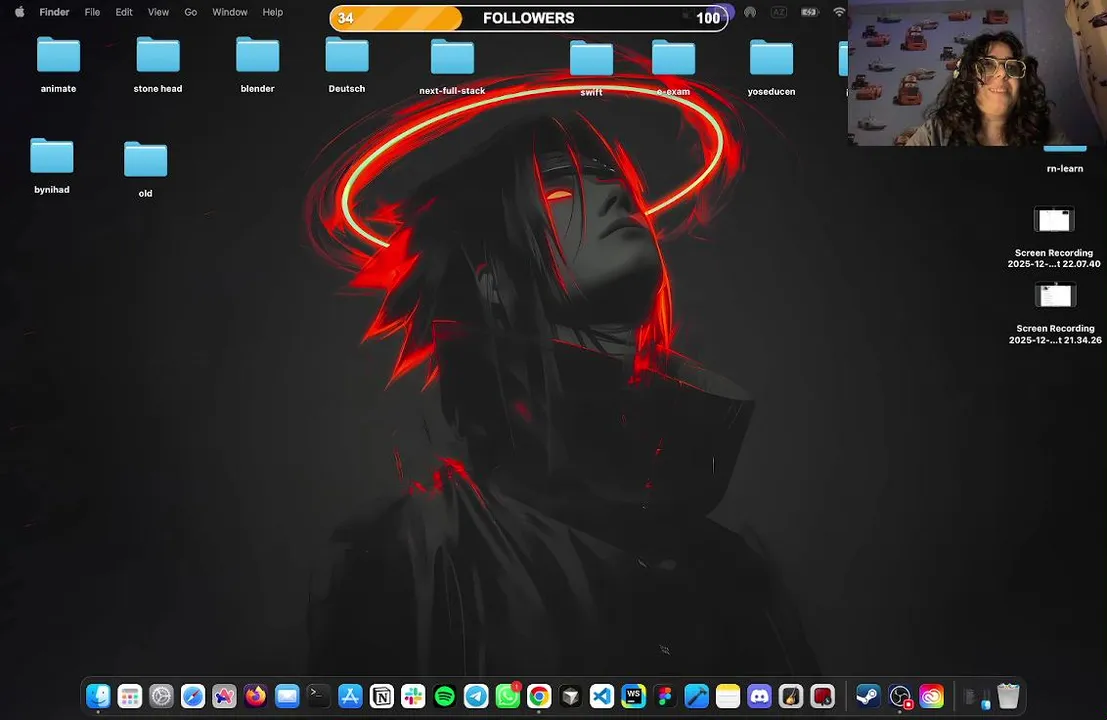Screen dimensions: 1107x720
Task: Open the pink star app icon in Dock
Action: click(225, 697)
